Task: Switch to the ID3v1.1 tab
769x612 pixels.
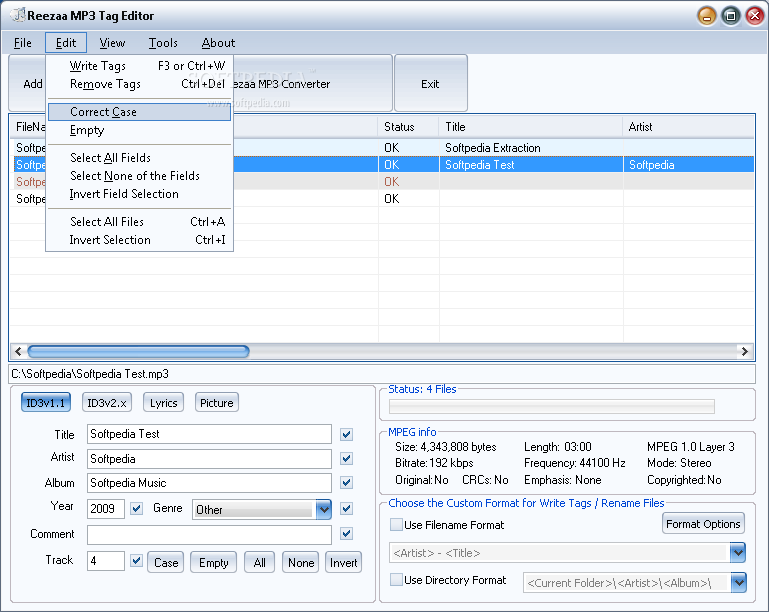Action: click(x=46, y=403)
